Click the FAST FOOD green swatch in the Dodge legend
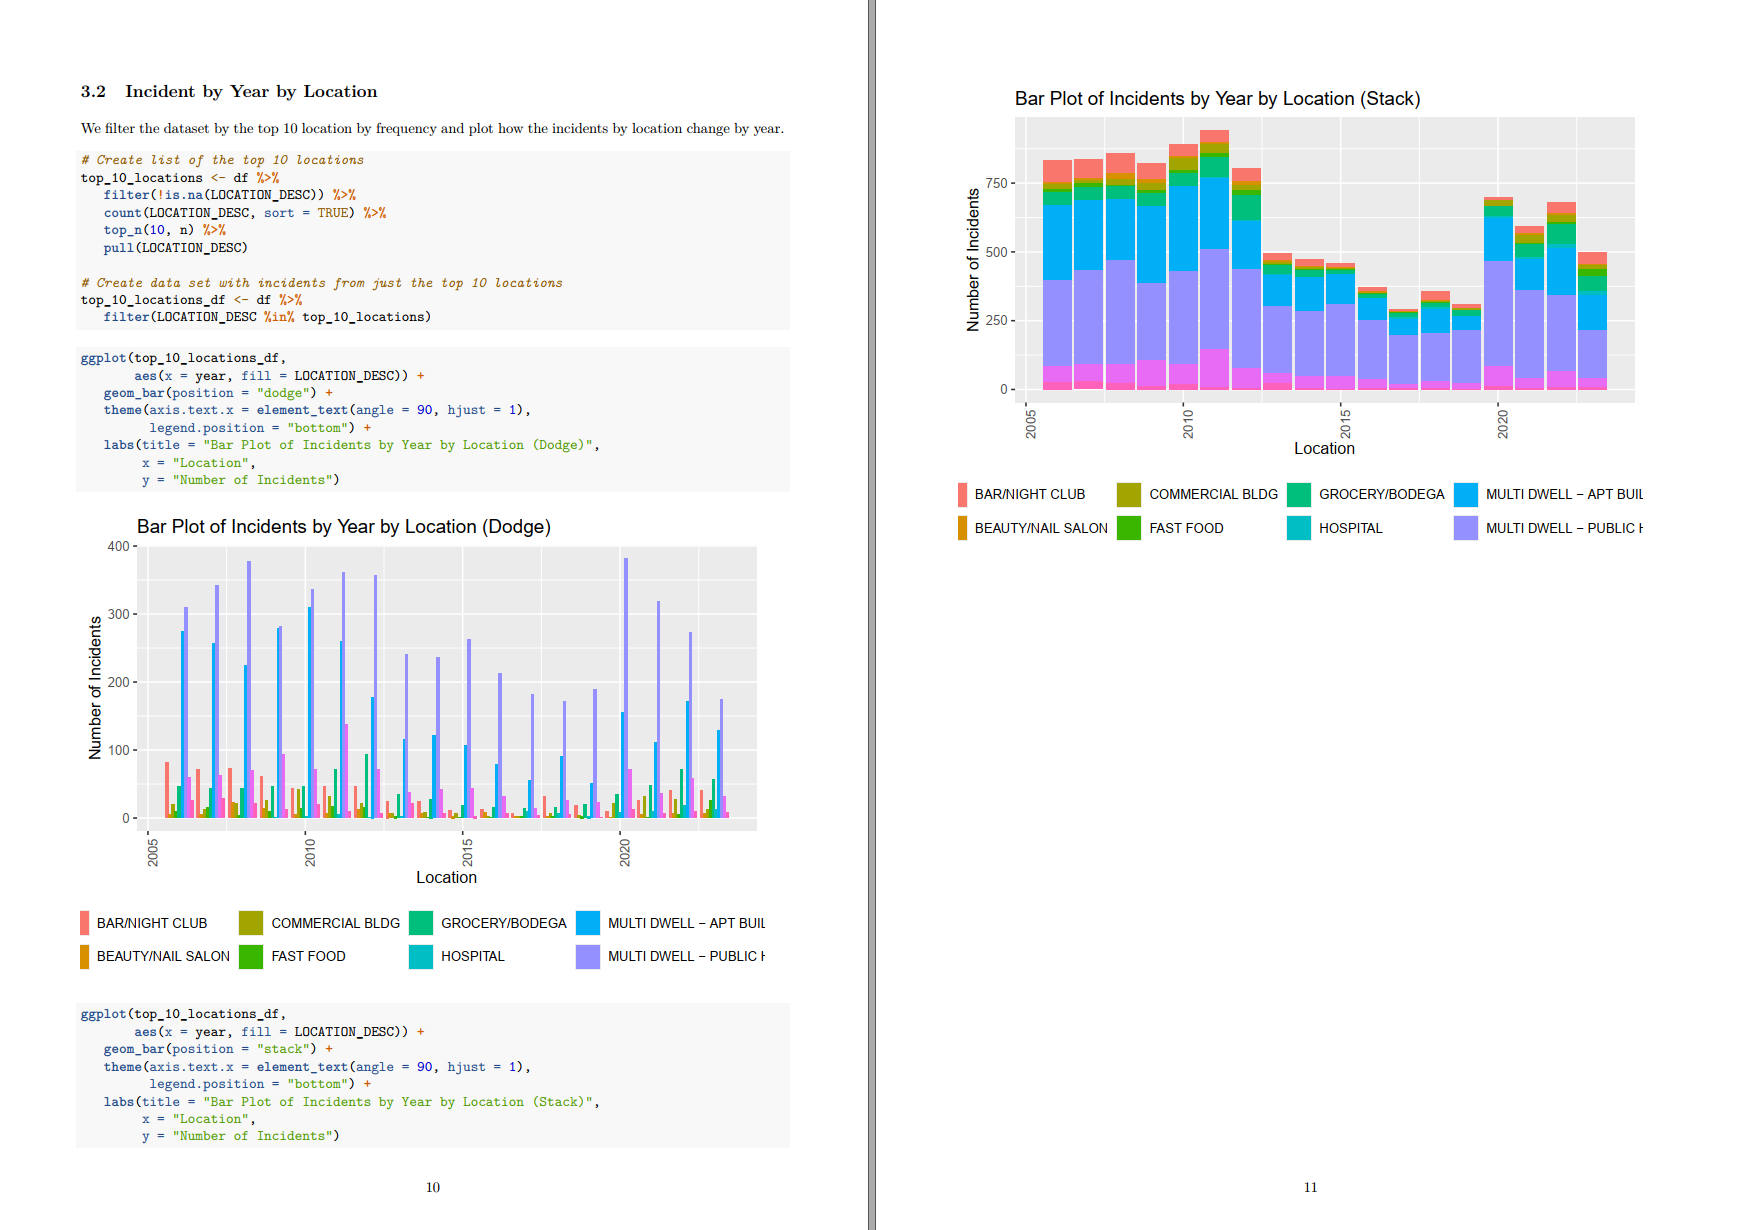 click(x=251, y=956)
